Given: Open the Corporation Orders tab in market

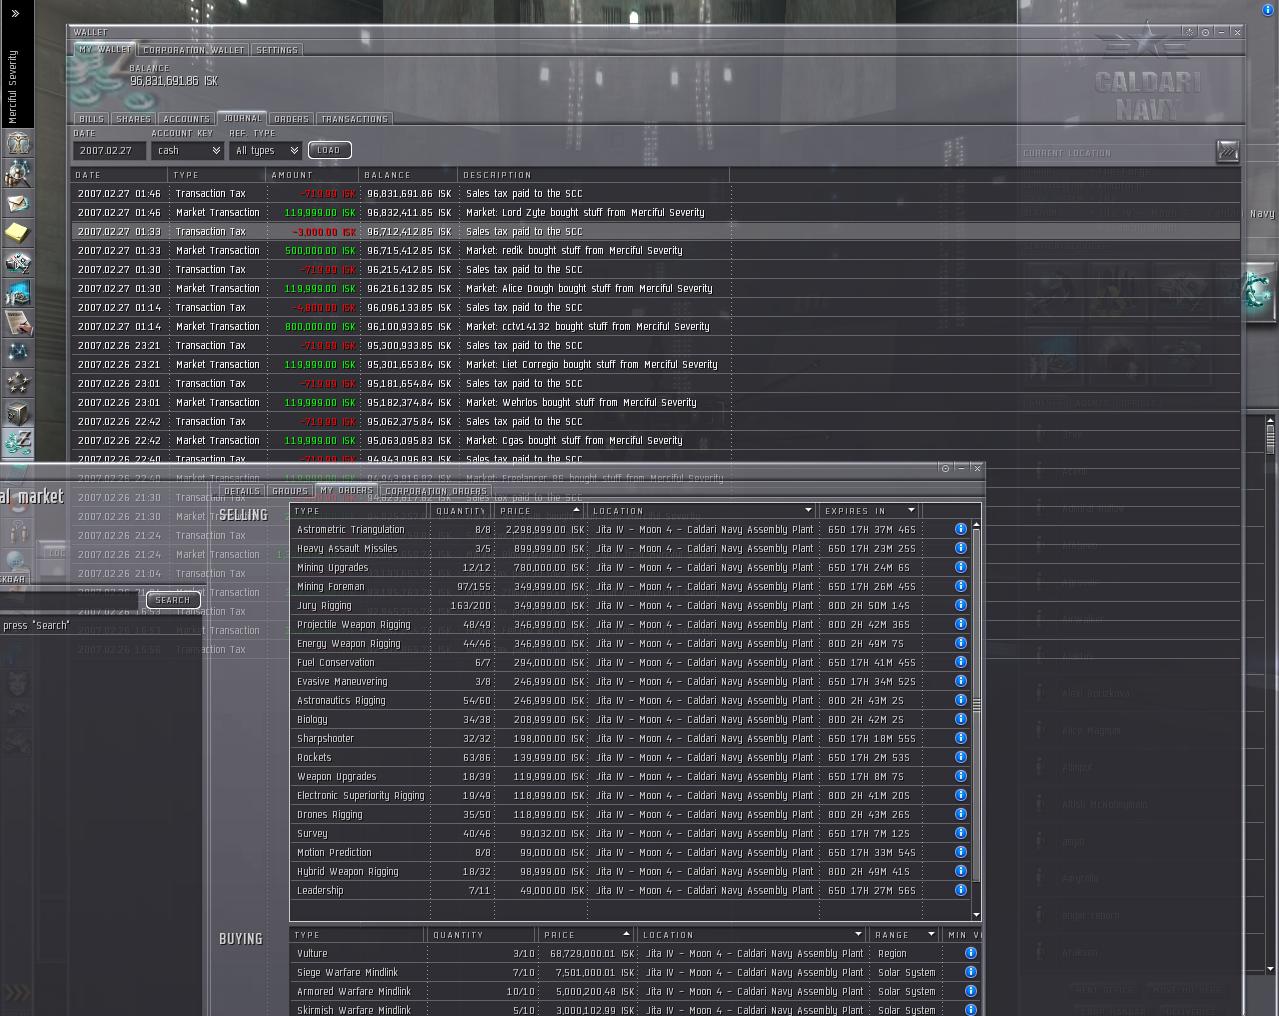Looking at the screenshot, I should click(x=435, y=491).
